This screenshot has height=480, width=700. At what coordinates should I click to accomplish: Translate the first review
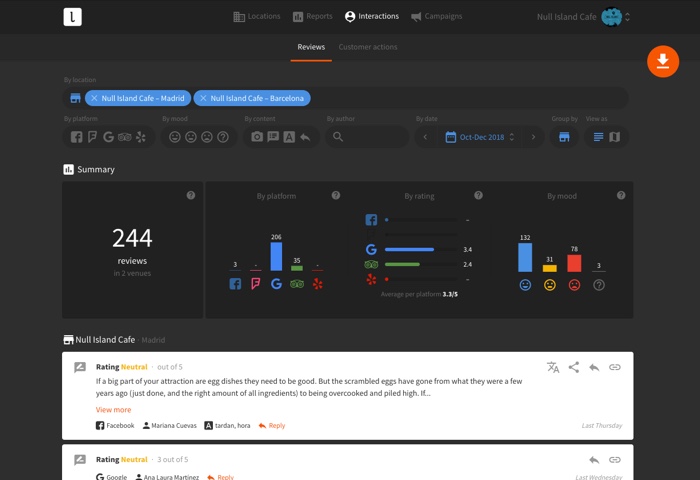coord(553,367)
